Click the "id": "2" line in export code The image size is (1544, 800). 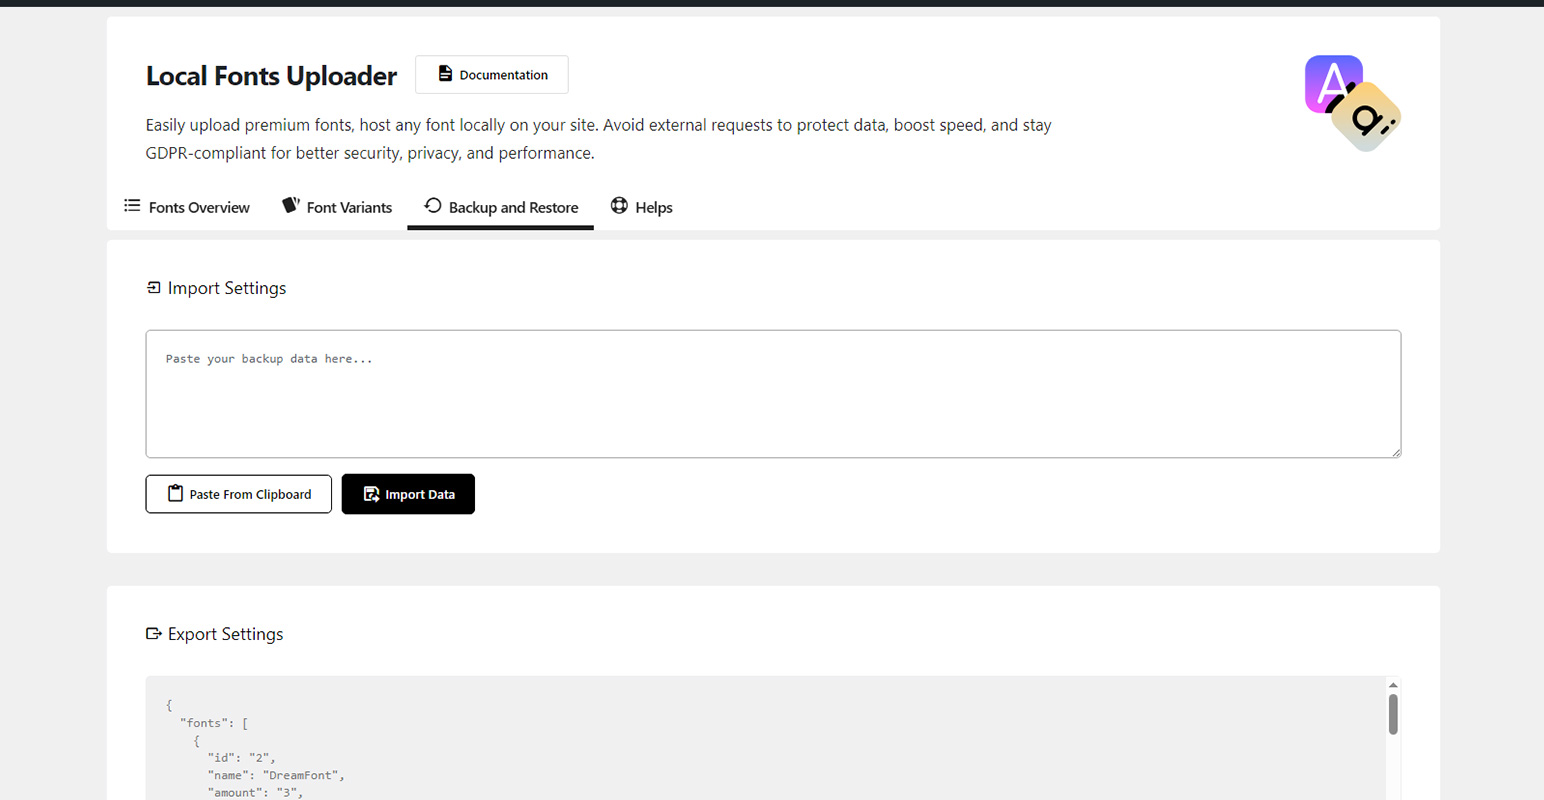241,758
